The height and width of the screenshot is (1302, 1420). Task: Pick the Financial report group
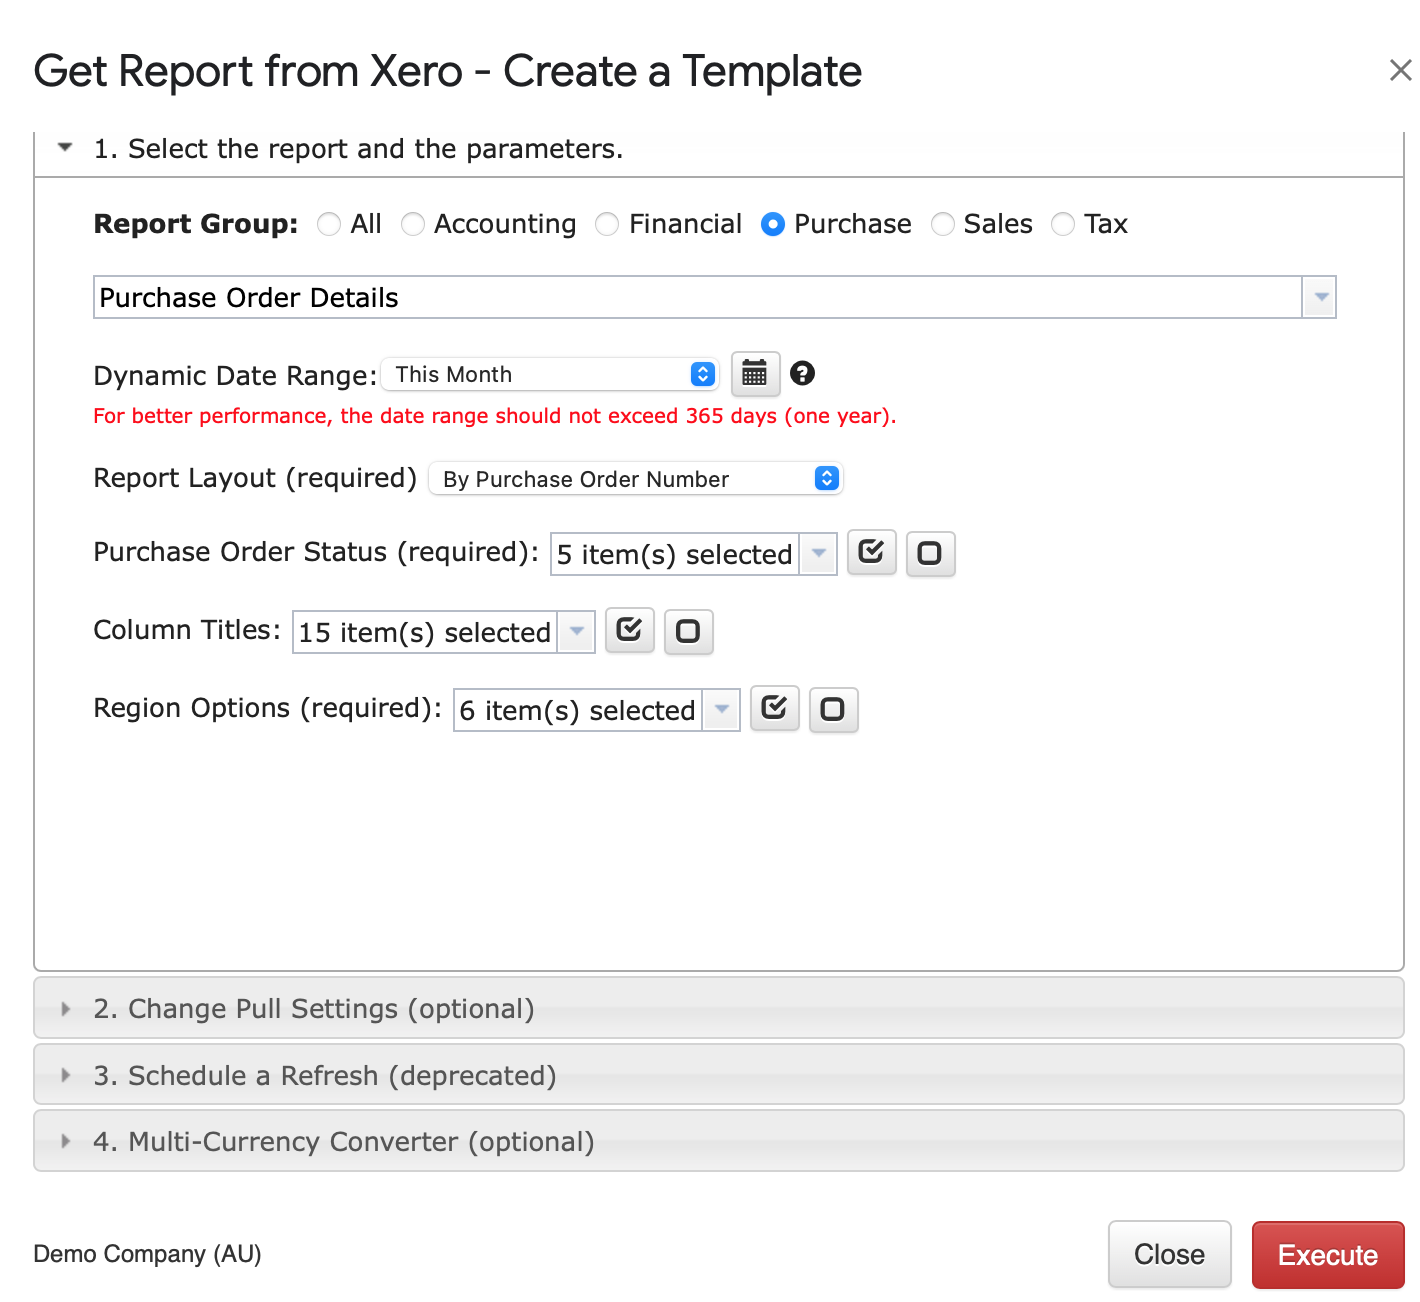click(607, 224)
